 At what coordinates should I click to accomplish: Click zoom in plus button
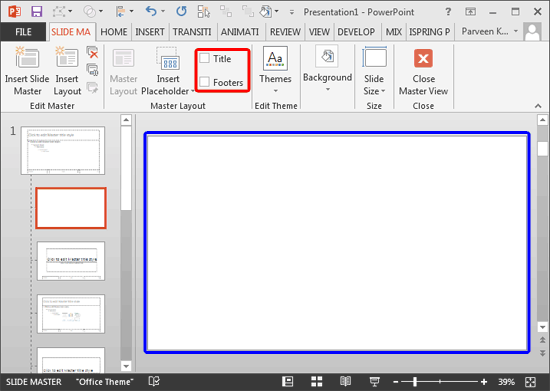[484, 382]
